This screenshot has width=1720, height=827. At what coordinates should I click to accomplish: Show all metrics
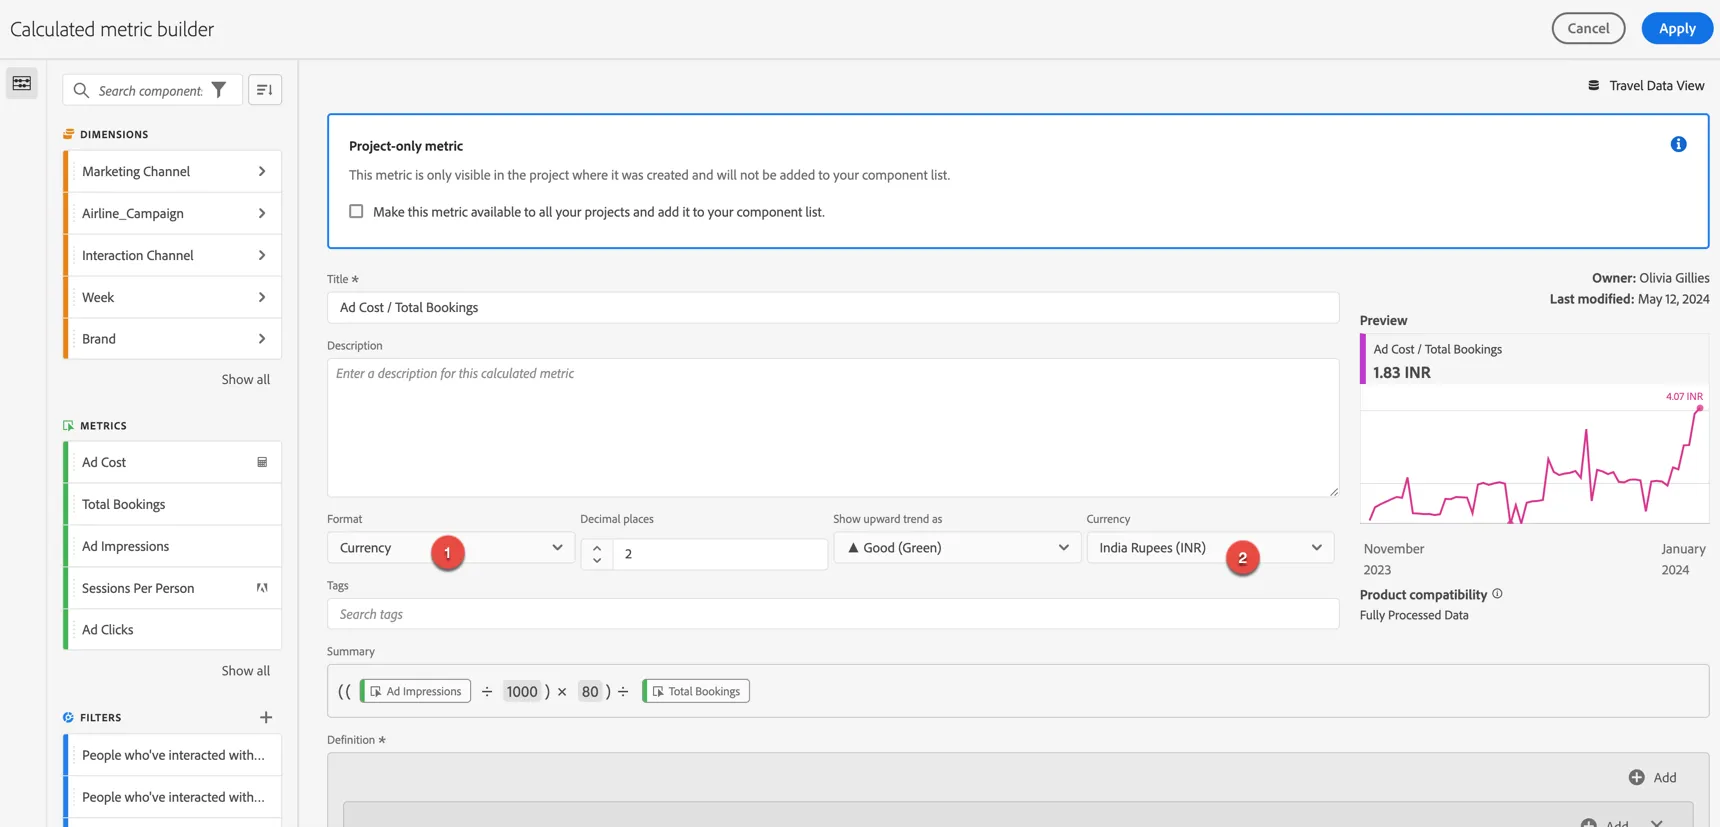pos(246,670)
